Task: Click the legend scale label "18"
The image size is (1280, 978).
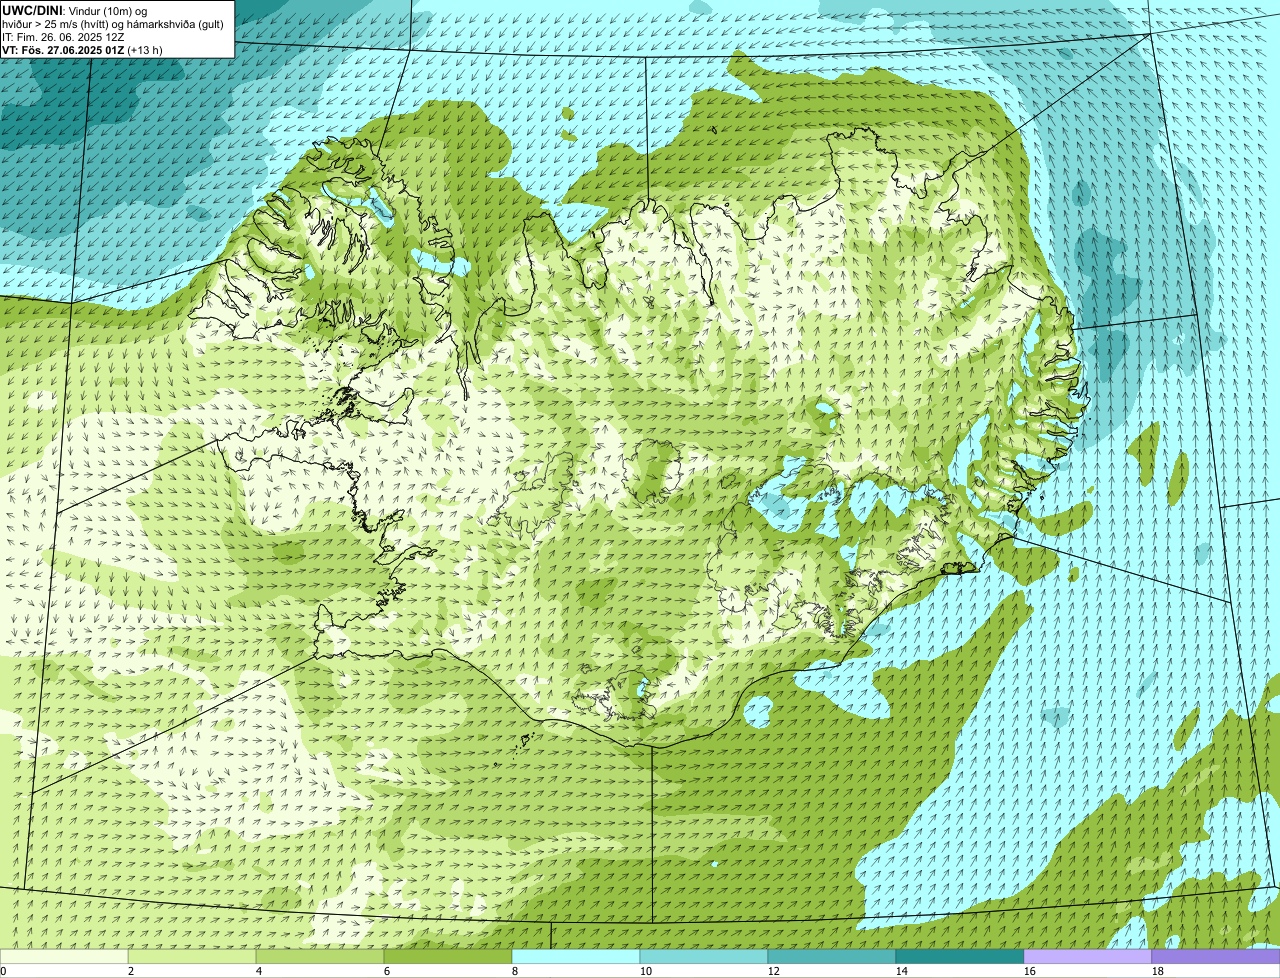Action: pyautogui.click(x=1158, y=971)
